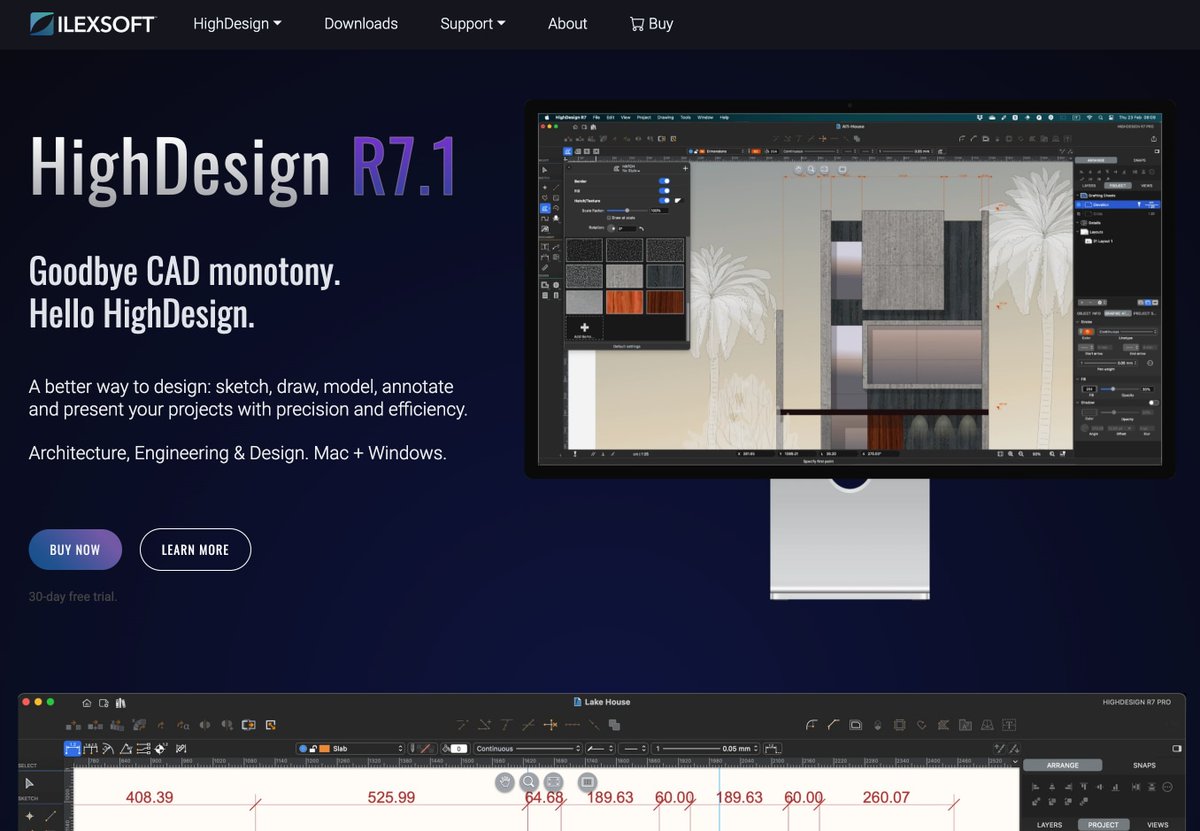Click the orange Slab color swatch
The height and width of the screenshot is (831, 1200).
(324, 748)
